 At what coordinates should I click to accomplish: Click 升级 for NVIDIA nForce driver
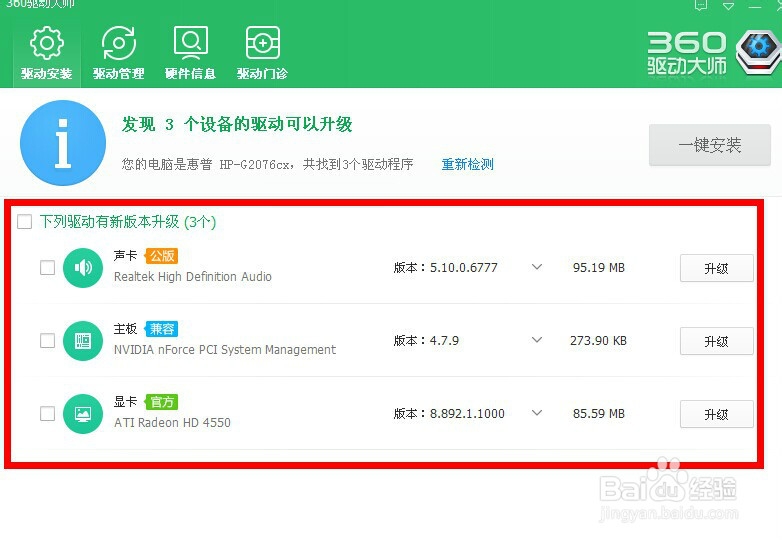coord(717,341)
